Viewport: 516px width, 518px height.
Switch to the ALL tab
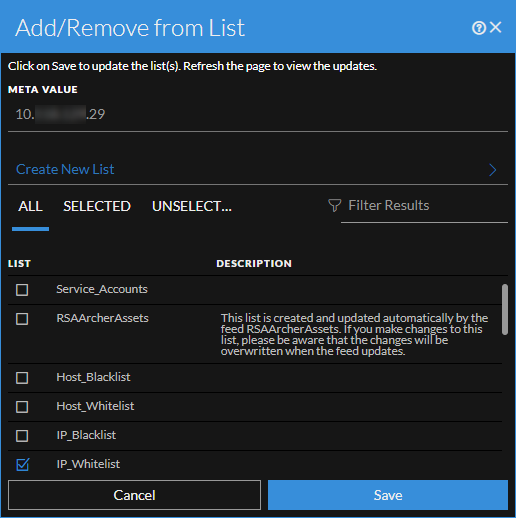pos(30,206)
